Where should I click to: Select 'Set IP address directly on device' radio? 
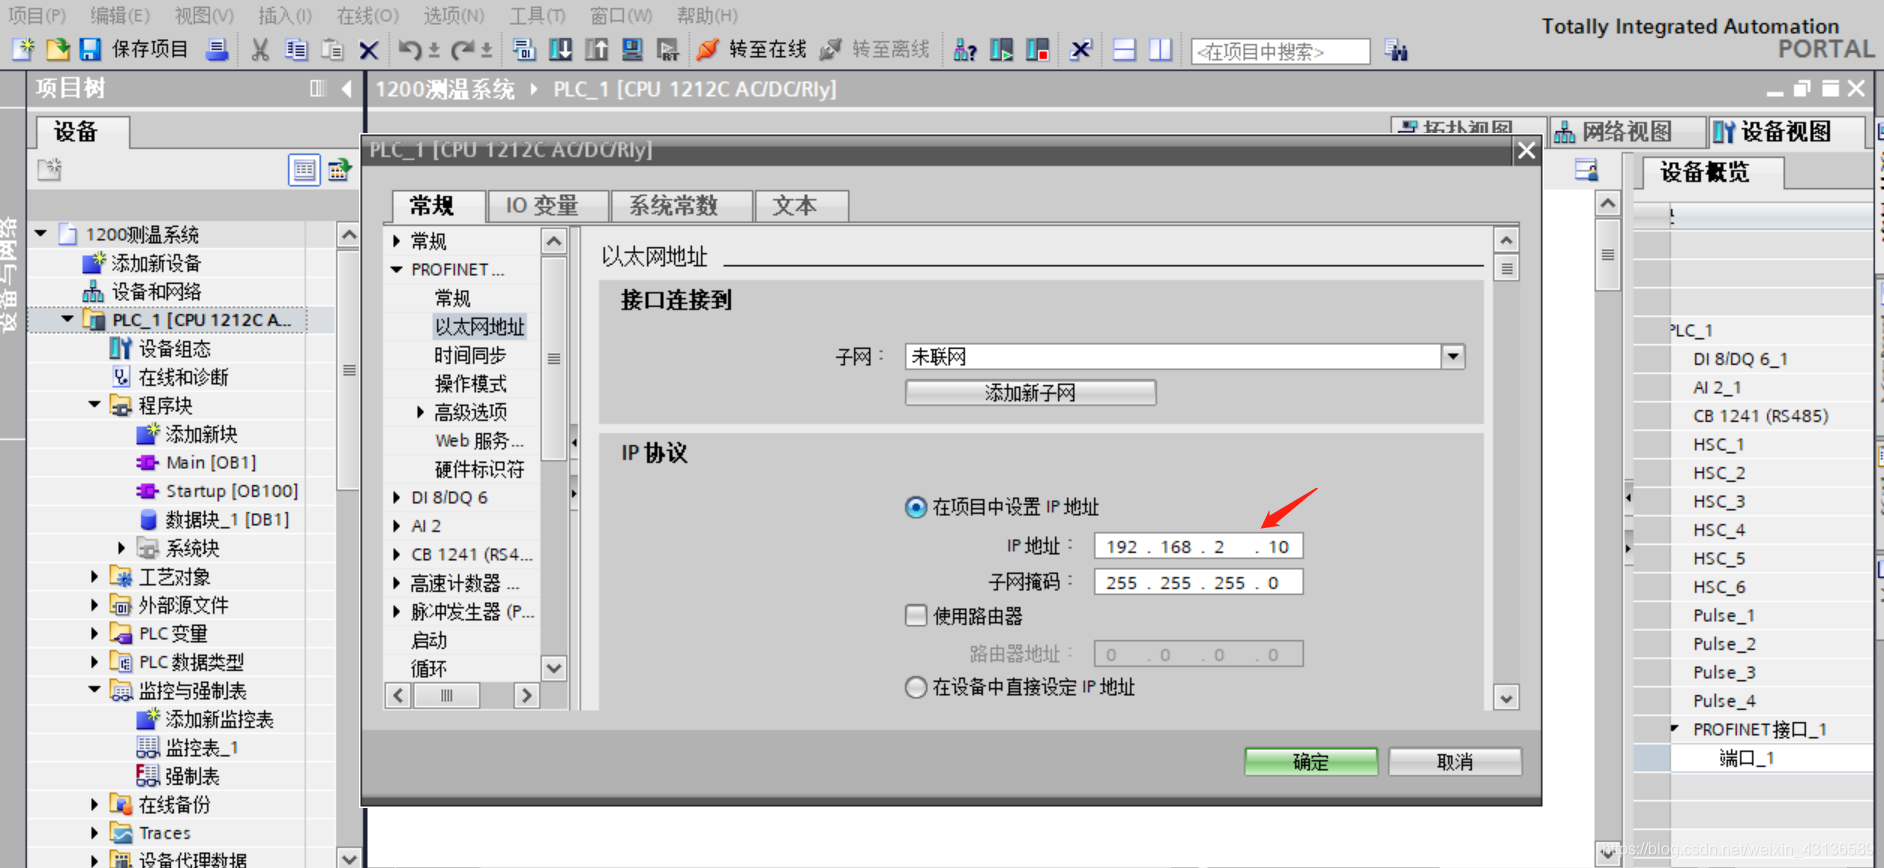915,687
